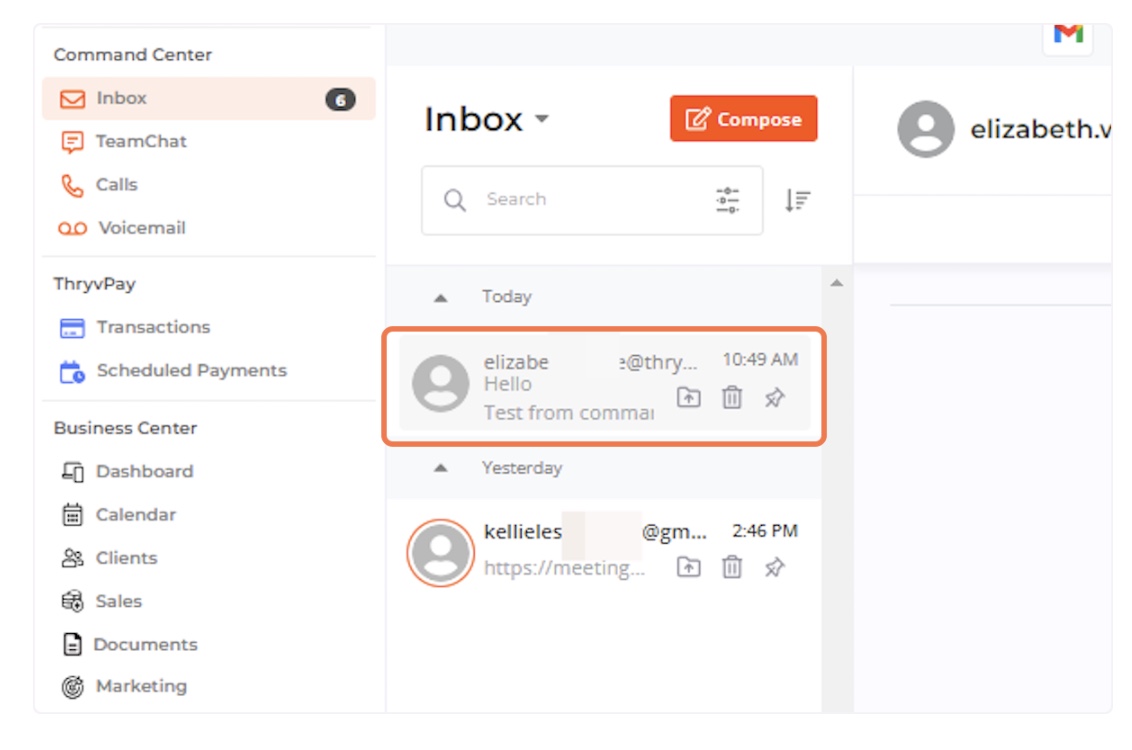
Task: Click the unread count badge on Inbox
Action: pyautogui.click(x=340, y=99)
